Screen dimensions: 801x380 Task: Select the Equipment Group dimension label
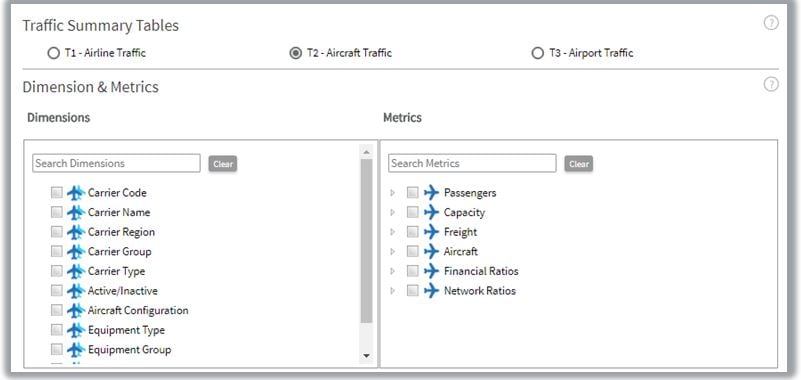(x=129, y=350)
